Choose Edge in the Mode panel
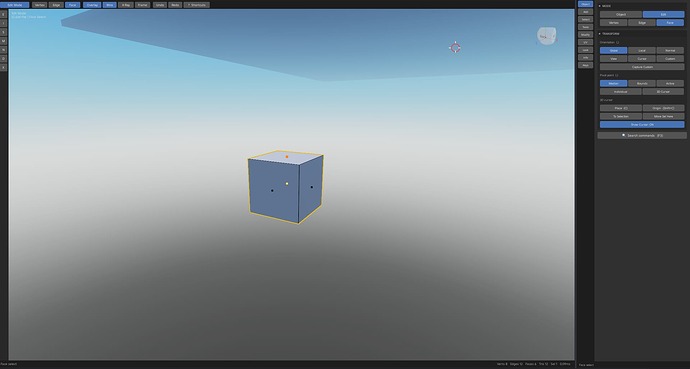Screen dimensions: 690x369 point(642,22)
